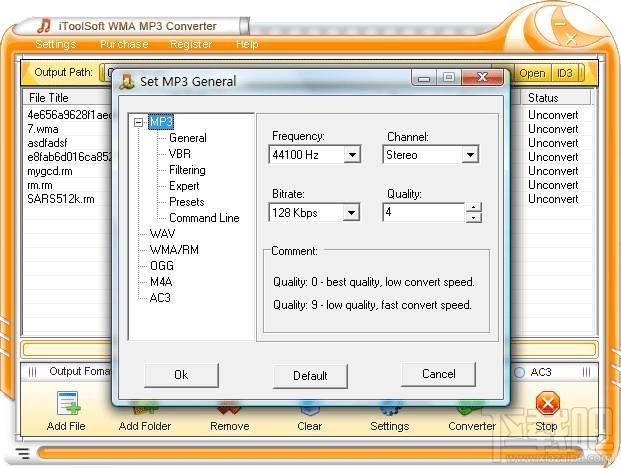The height and width of the screenshot is (468, 621).
Task: Click the bottom-left menu lines icon
Action: pos(23,453)
